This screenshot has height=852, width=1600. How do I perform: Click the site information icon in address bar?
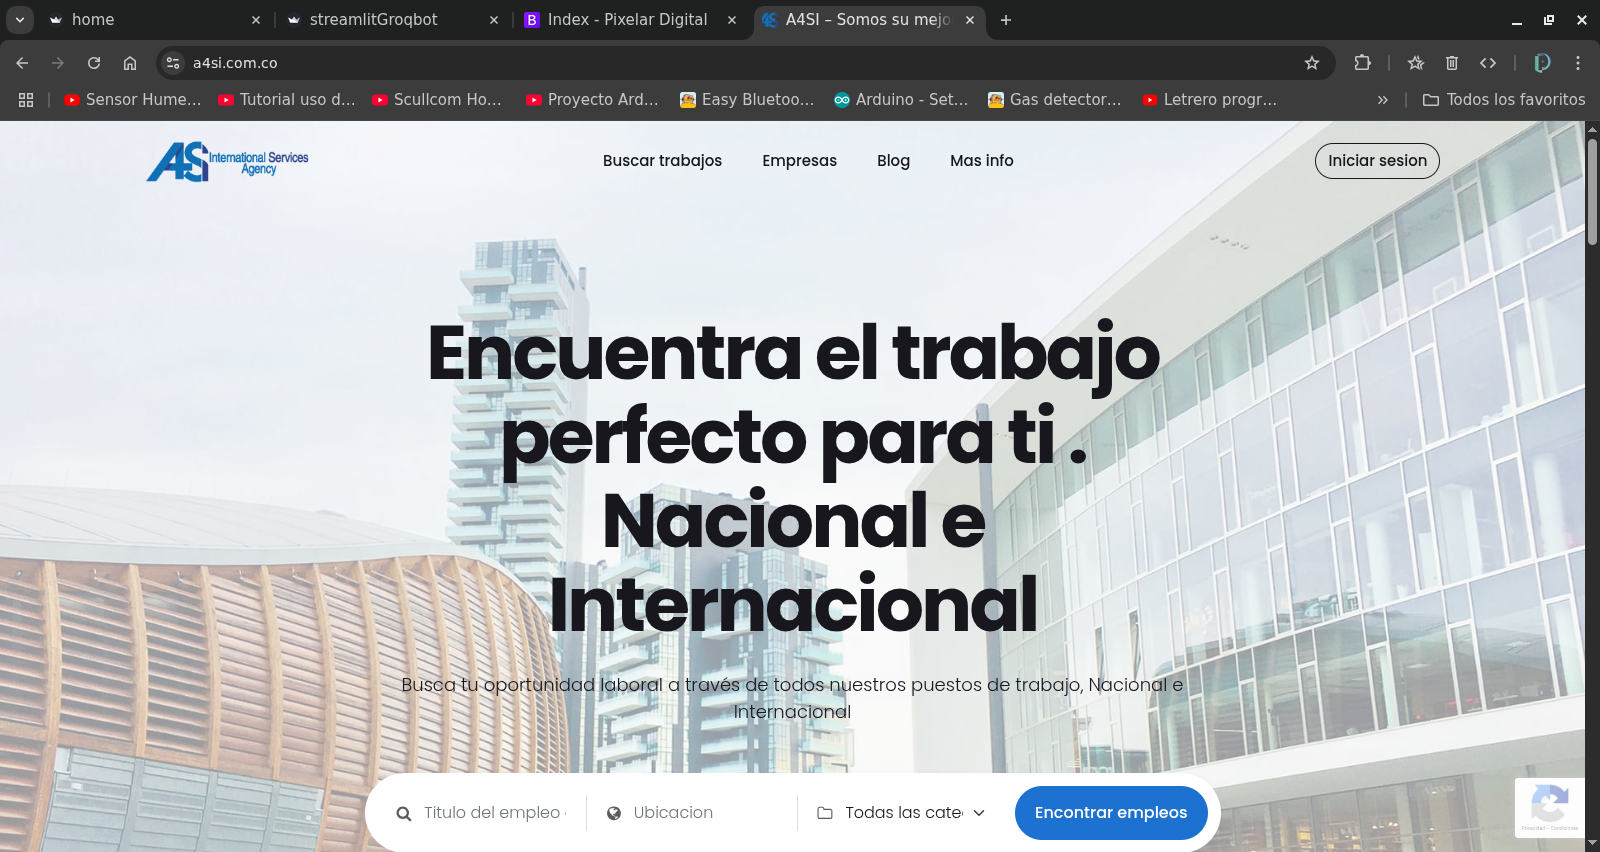[173, 63]
